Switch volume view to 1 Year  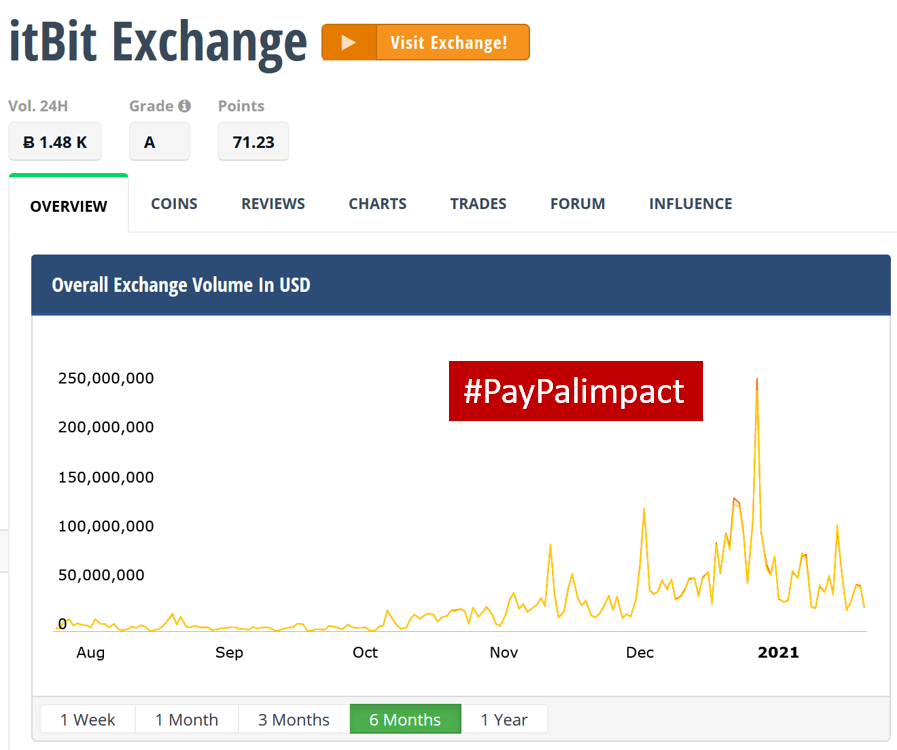(505, 719)
